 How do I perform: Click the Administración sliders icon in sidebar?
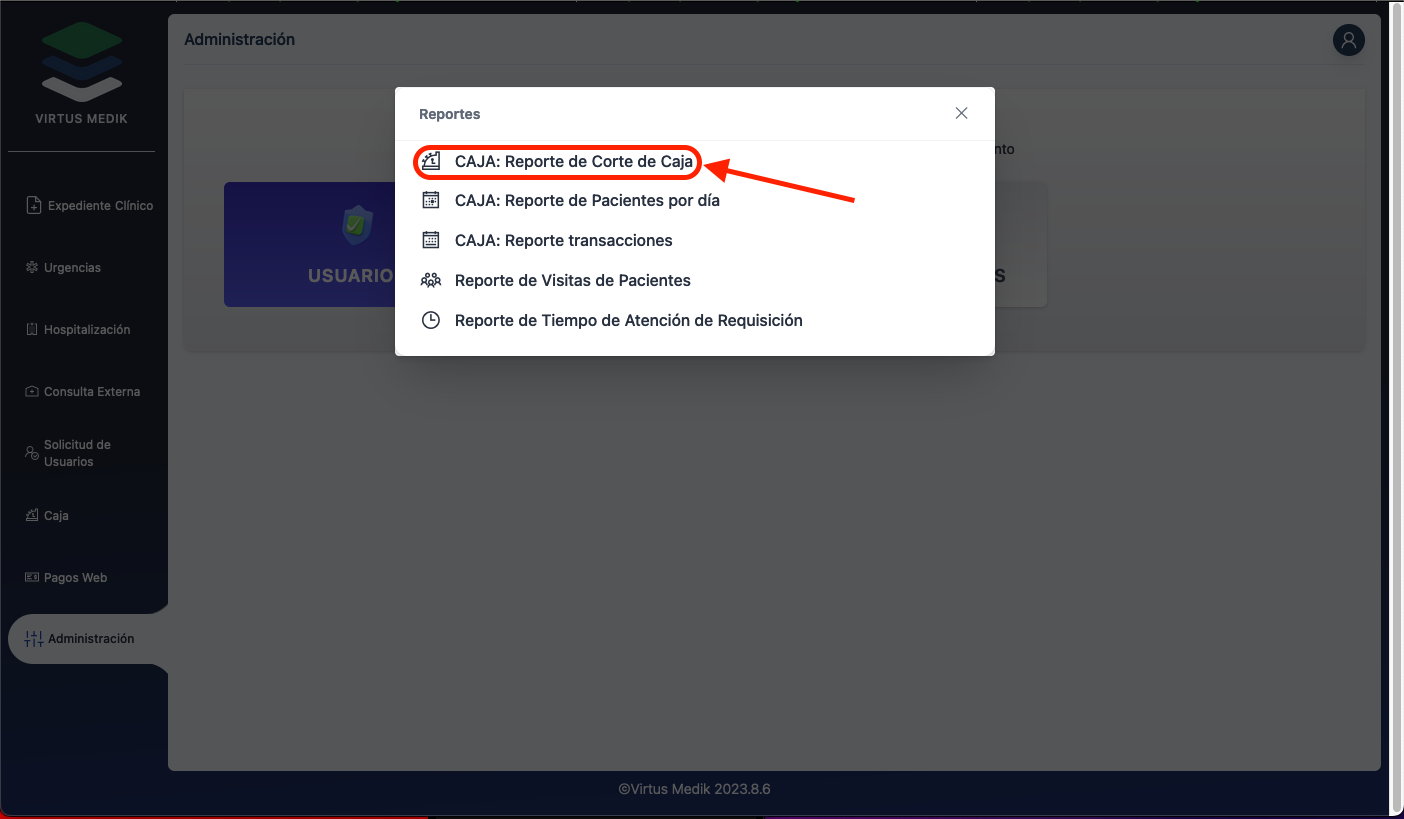[x=33, y=639]
